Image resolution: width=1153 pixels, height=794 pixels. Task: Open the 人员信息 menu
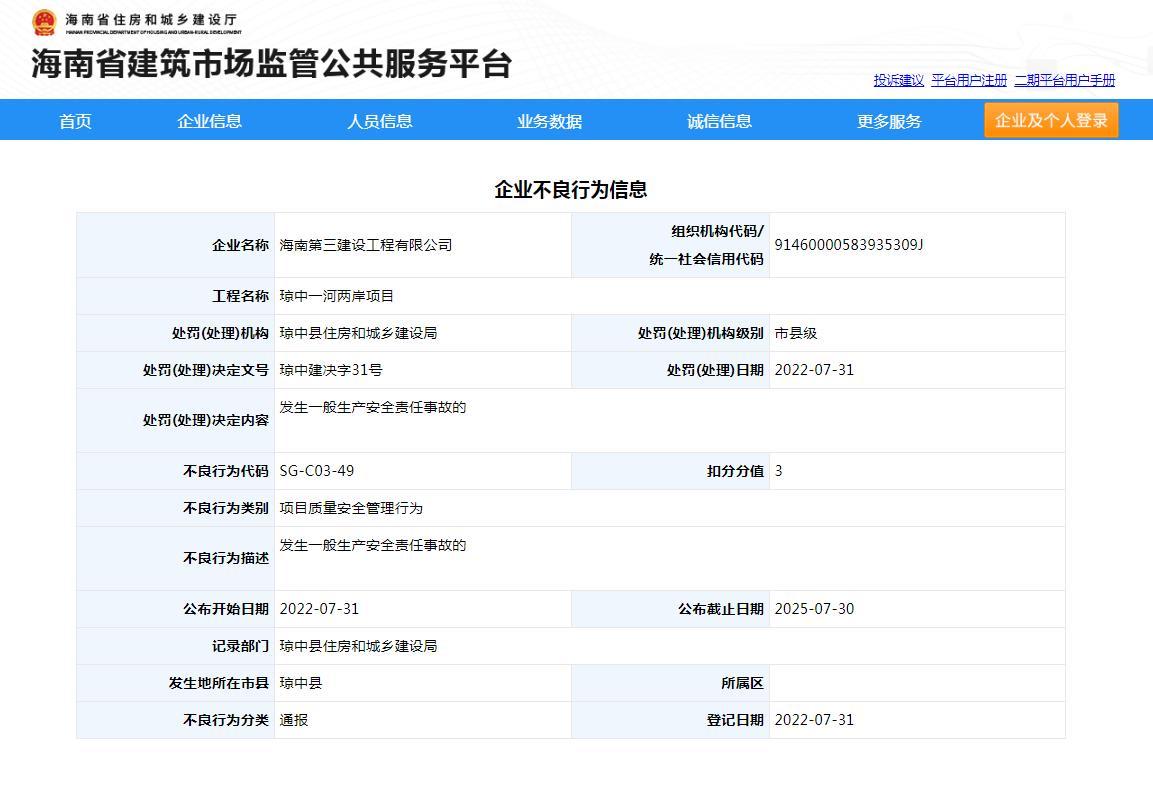pyautogui.click(x=379, y=121)
